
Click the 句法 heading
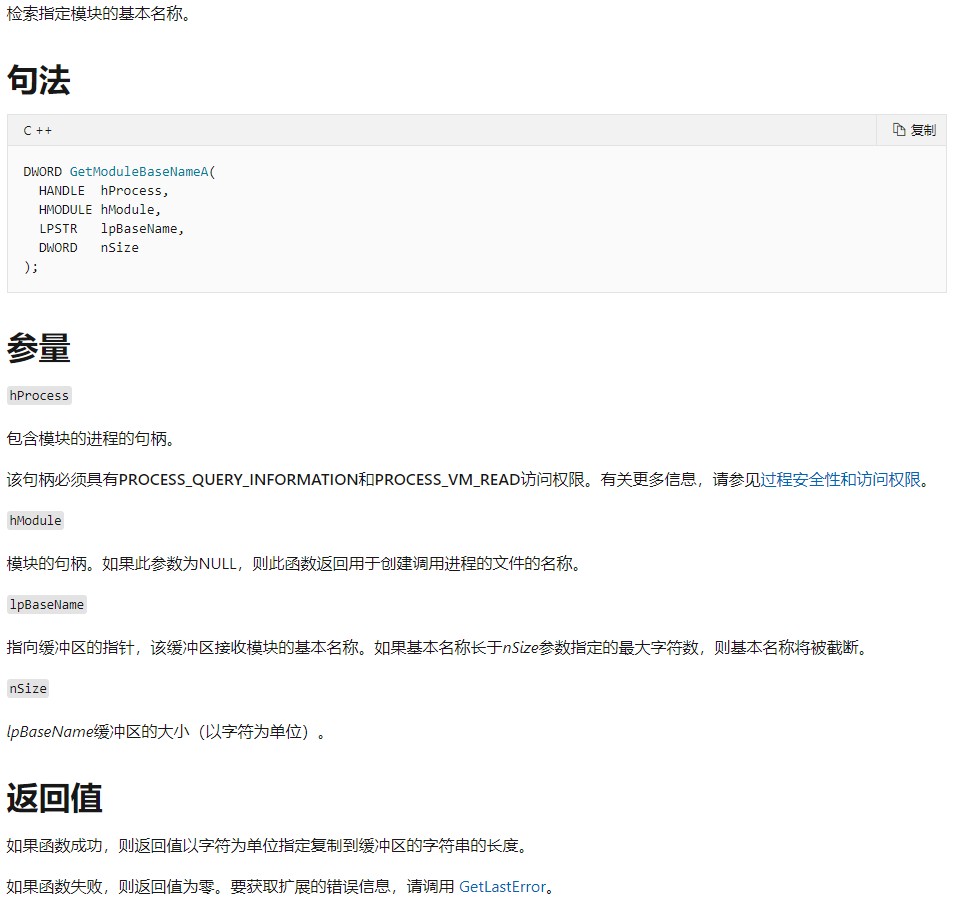click(39, 80)
